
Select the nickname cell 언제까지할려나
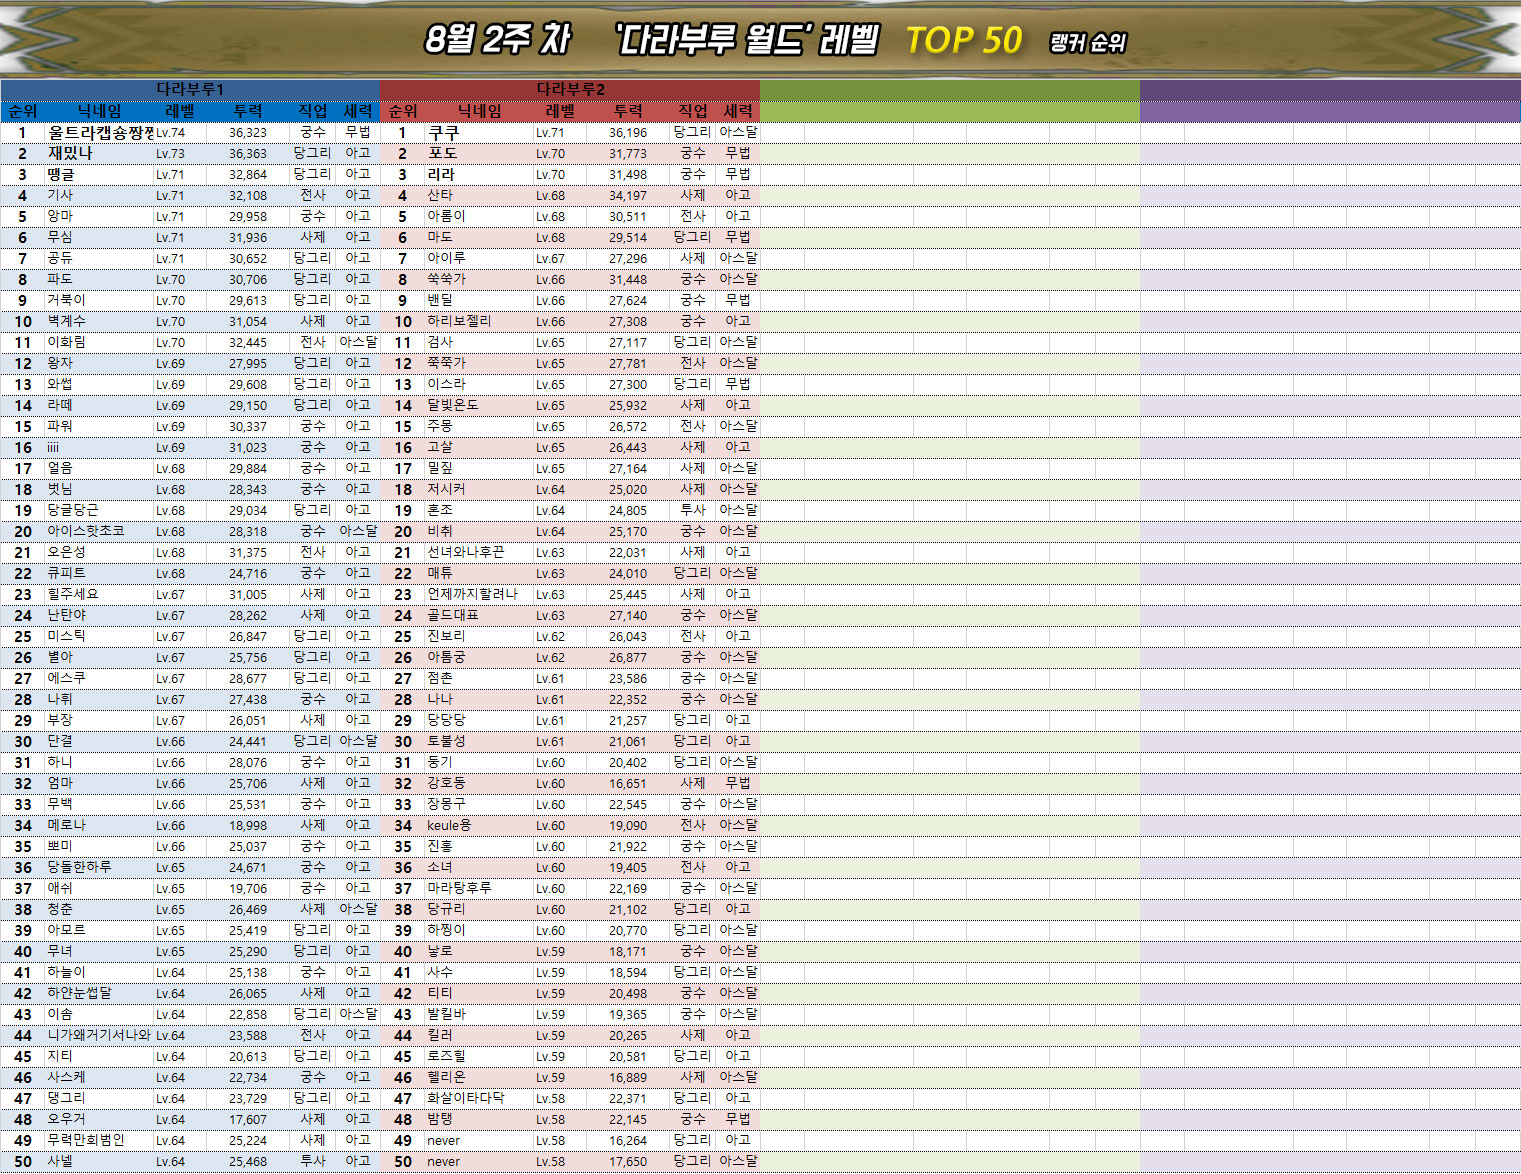point(473,594)
